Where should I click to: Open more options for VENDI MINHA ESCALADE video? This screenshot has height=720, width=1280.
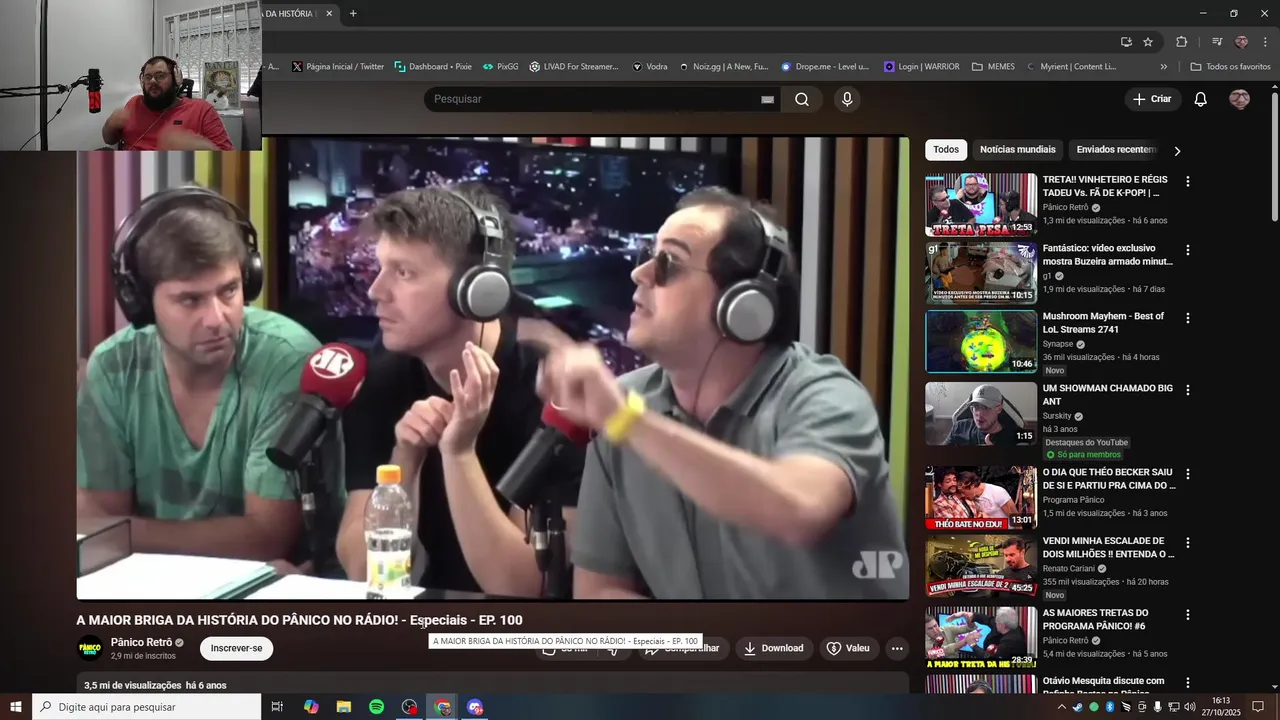[1188, 542]
